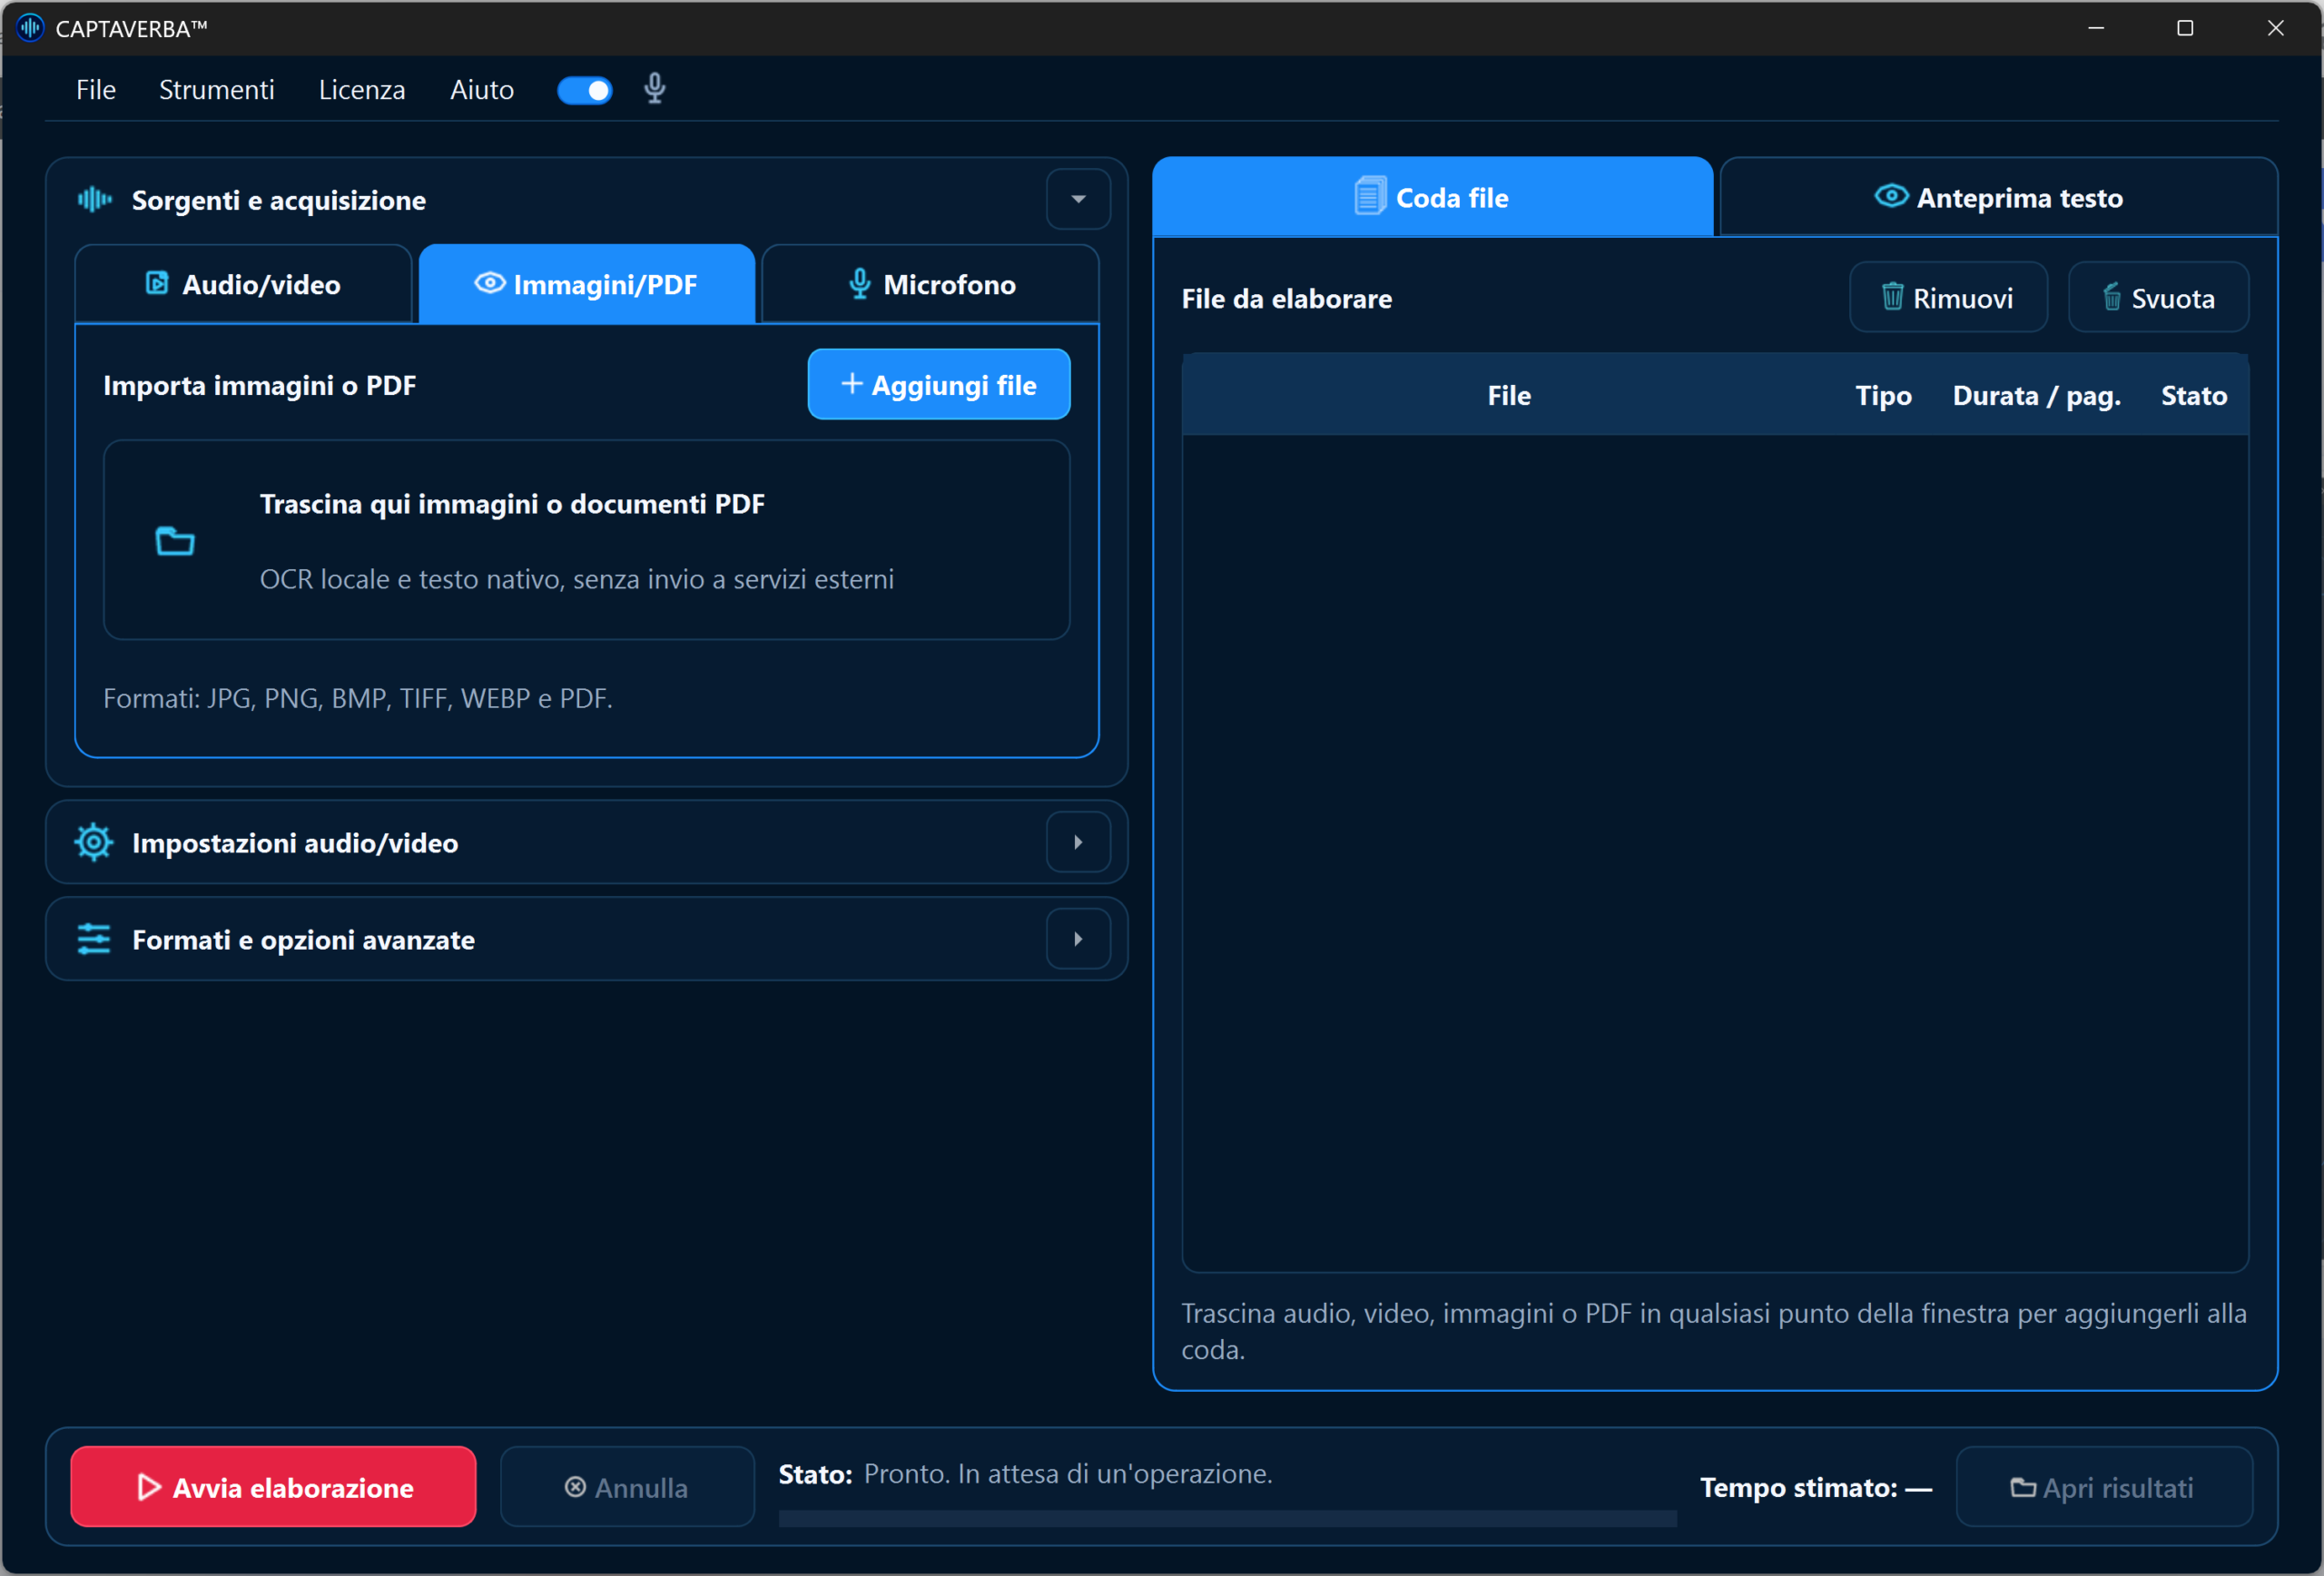Click the 'Formati: JPG, PNG, BMP' text
Image resolution: width=2324 pixels, height=1576 pixels.
point(358,697)
